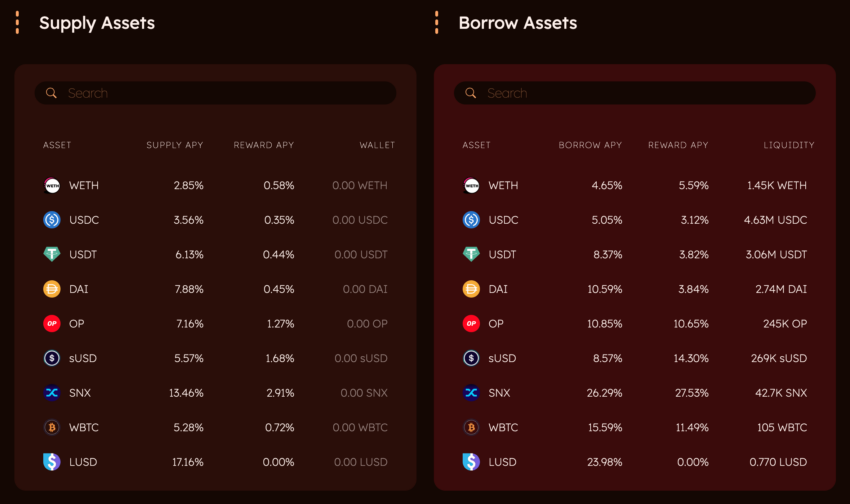Sort by BORROW APY column header
Screen dimensions: 850x504
pyautogui.click(x=590, y=145)
